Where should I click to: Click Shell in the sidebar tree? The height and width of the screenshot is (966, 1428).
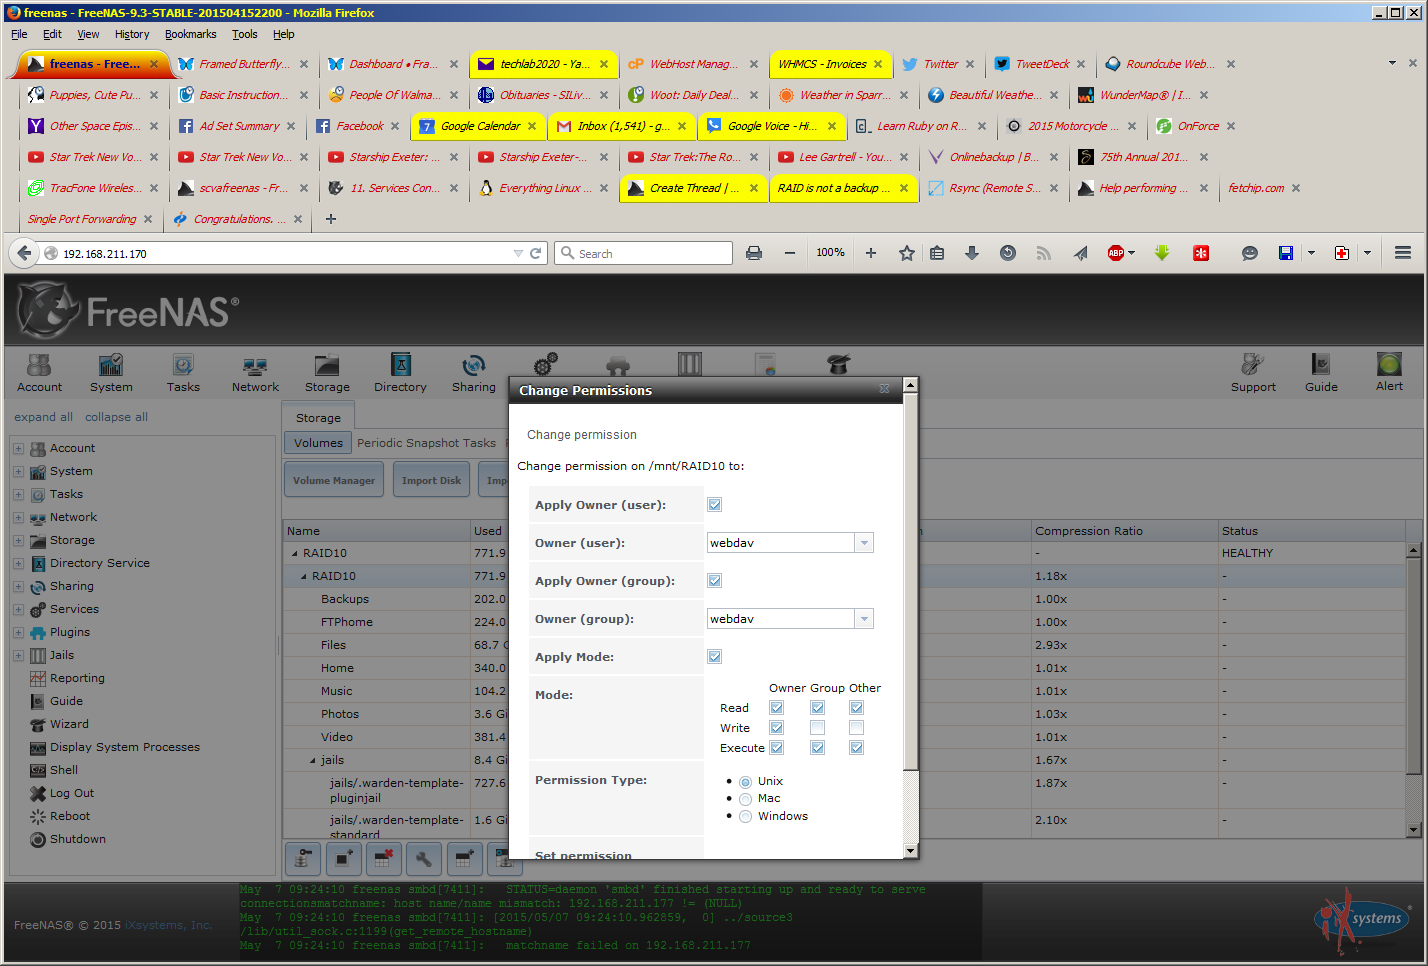pos(63,770)
